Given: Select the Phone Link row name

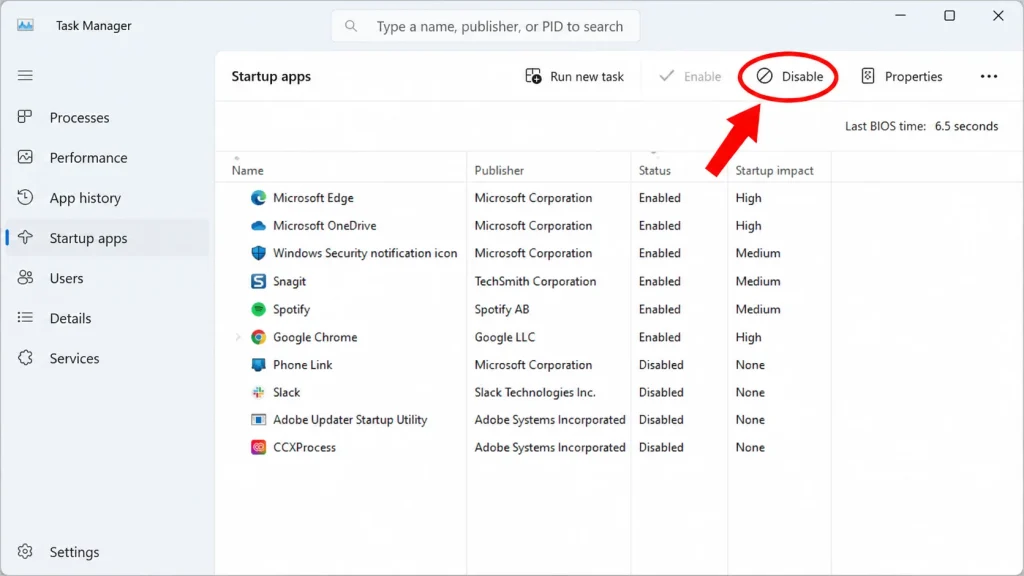Looking at the screenshot, I should tap(302, 364).
